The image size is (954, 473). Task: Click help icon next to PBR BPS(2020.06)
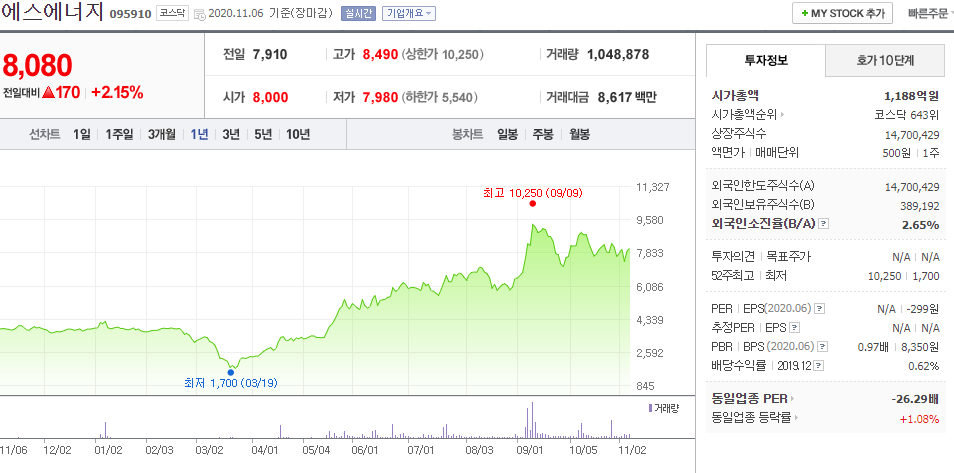click(823, 347)
